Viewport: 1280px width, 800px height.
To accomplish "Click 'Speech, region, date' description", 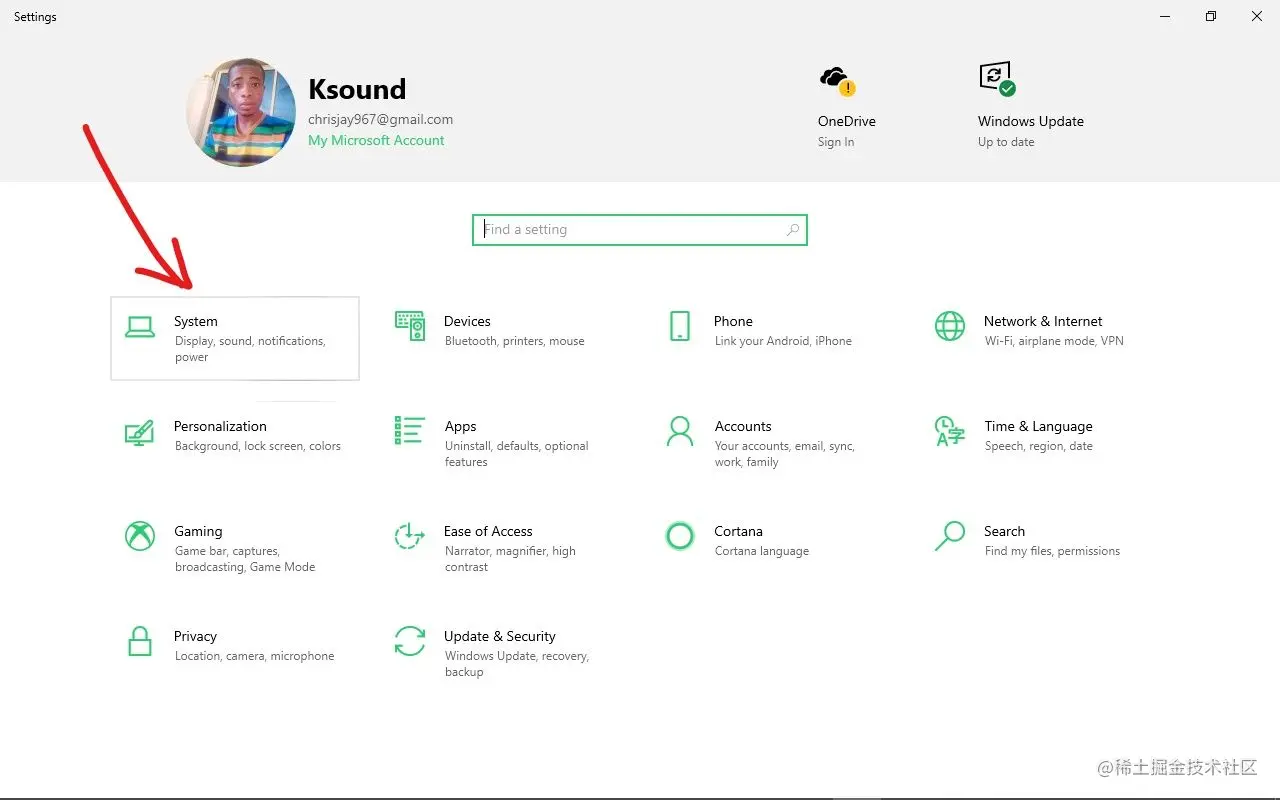I will (x=1038, y=446).
